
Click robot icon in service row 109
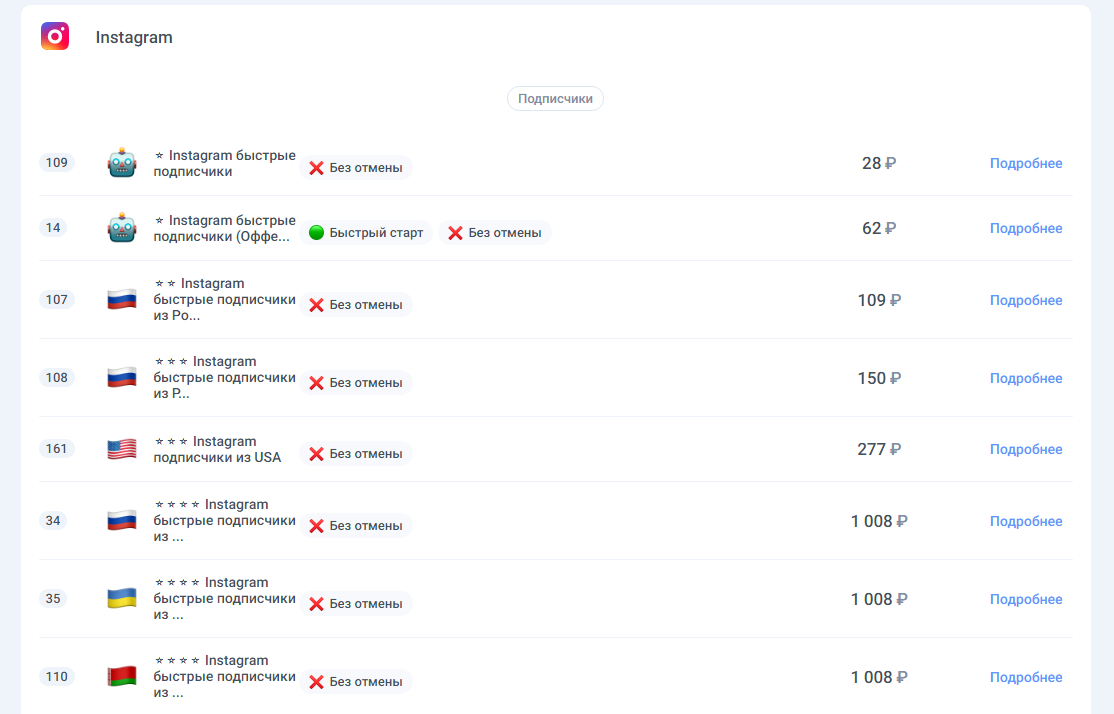click(x=122, y=163)
